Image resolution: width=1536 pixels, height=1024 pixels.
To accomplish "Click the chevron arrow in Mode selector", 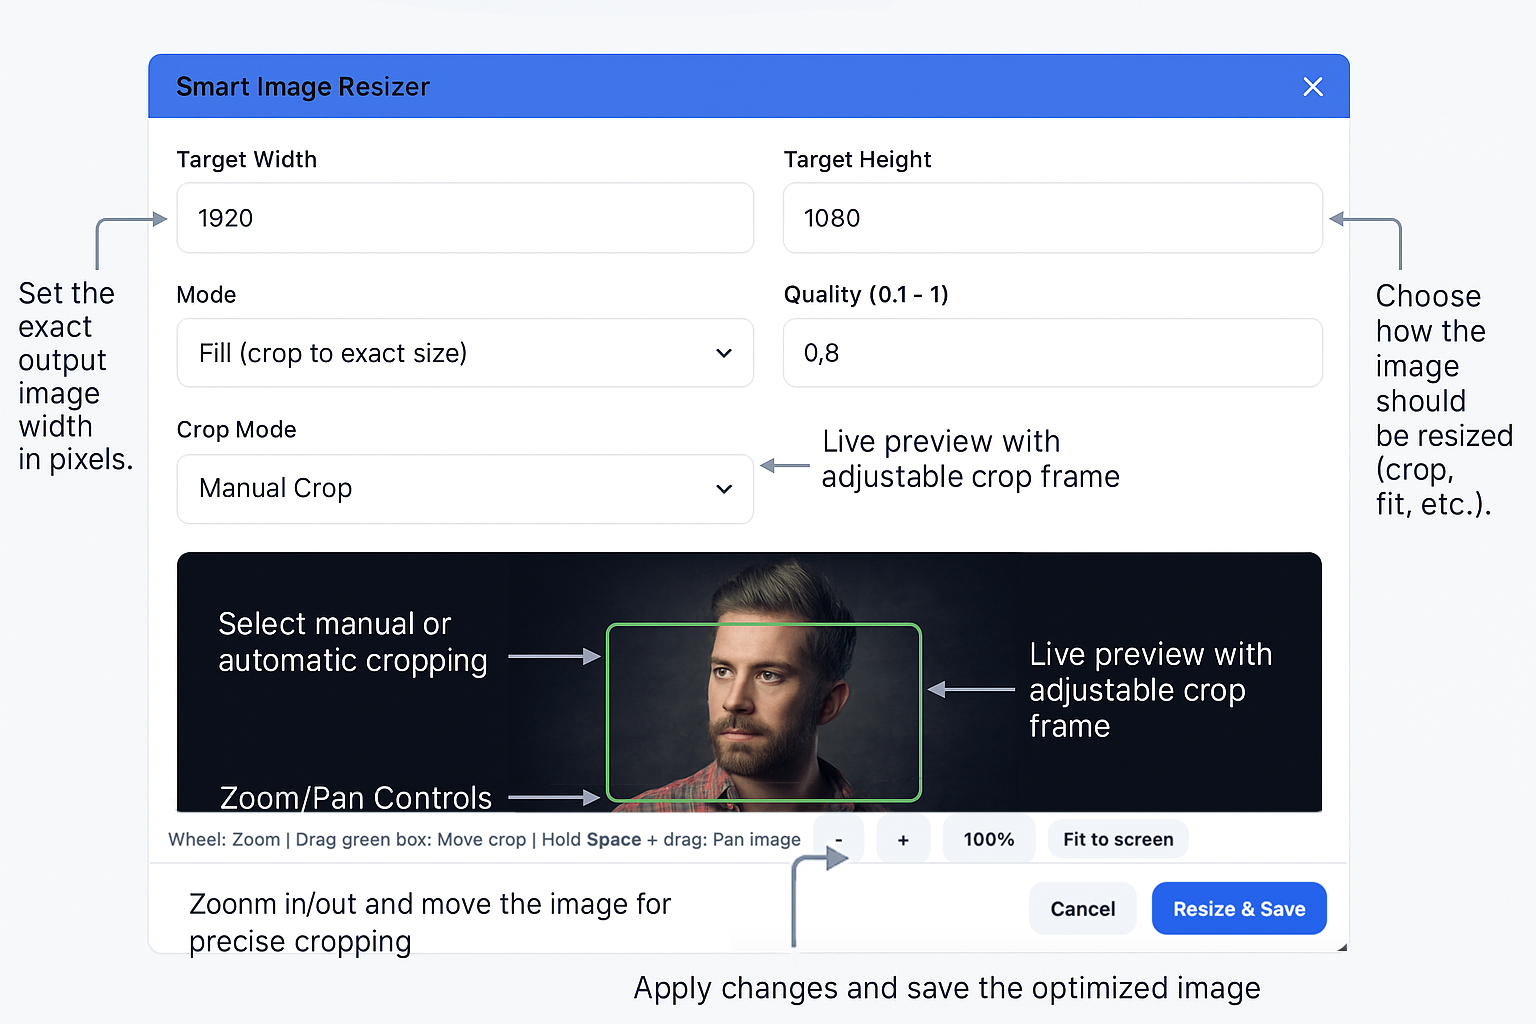I will tap(724, 353).
